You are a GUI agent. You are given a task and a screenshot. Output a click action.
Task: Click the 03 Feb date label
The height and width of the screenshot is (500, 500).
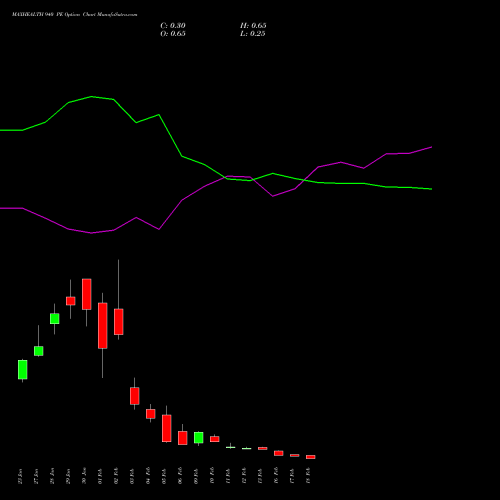click(132, 476)
